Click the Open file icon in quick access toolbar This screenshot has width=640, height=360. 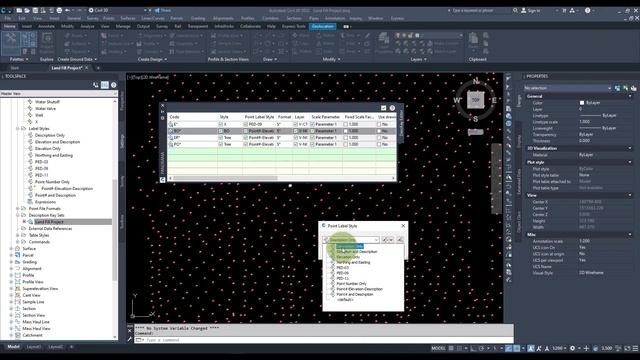click(27, 10)
